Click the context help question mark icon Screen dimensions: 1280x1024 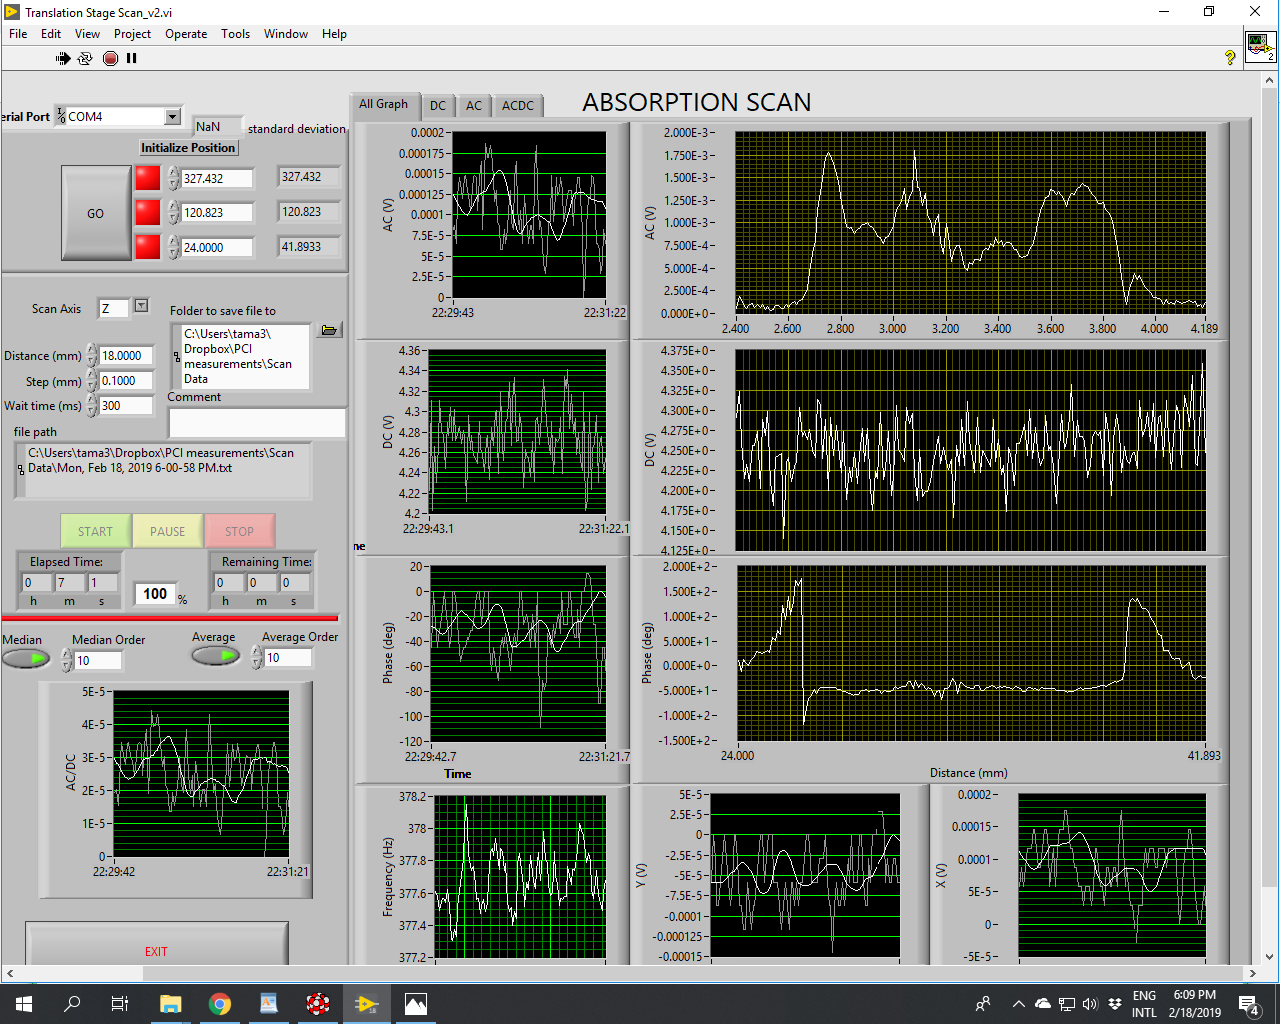1230,58
